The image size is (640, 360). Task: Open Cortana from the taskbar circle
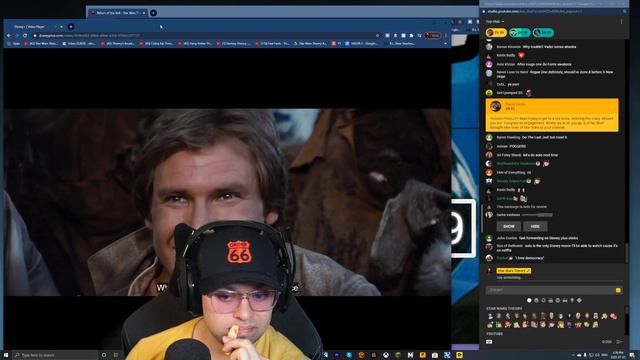104,355
